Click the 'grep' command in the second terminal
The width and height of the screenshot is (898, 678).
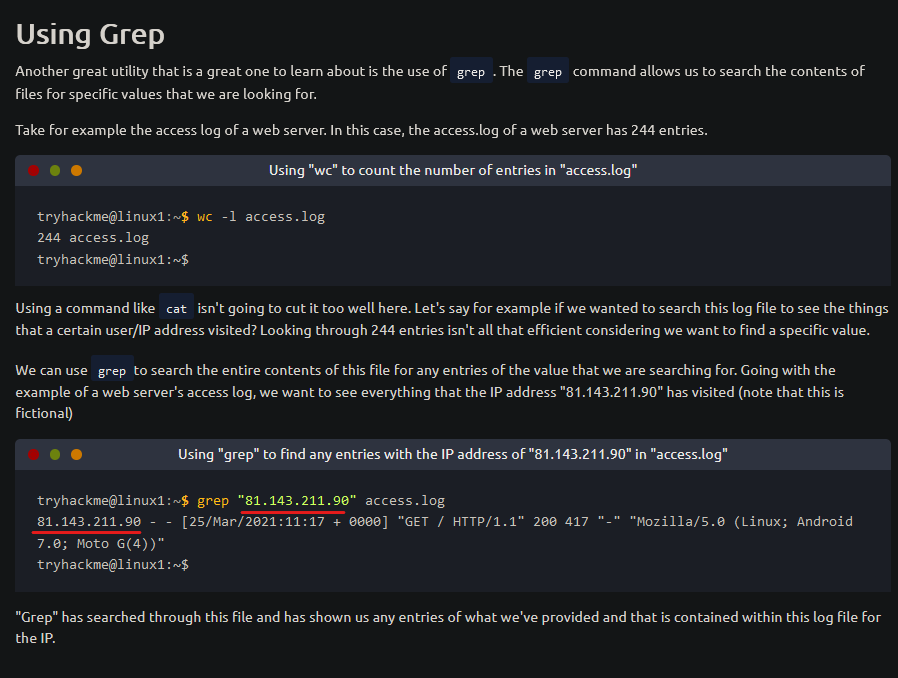pyautogui.click(x=212, y=500)
